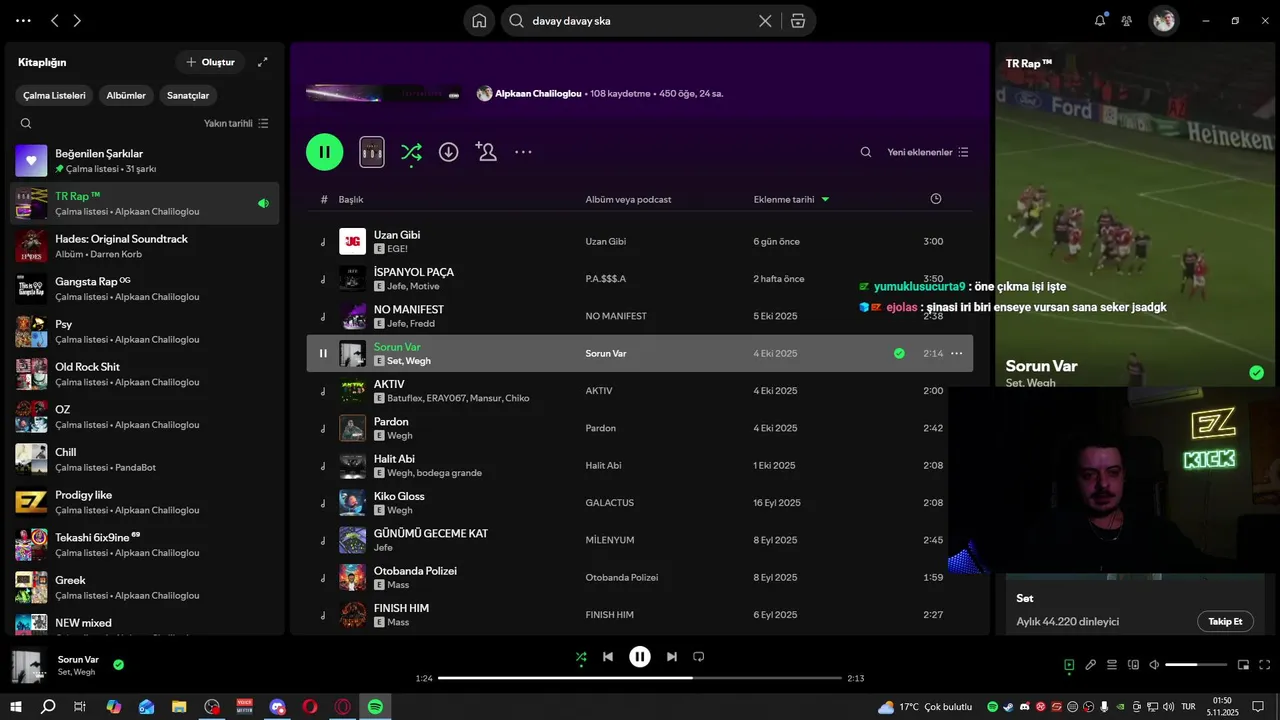This screenshot has width=1280, height=720.
Task: Invite collaborators to the playlist
Action: pos(486,152)
